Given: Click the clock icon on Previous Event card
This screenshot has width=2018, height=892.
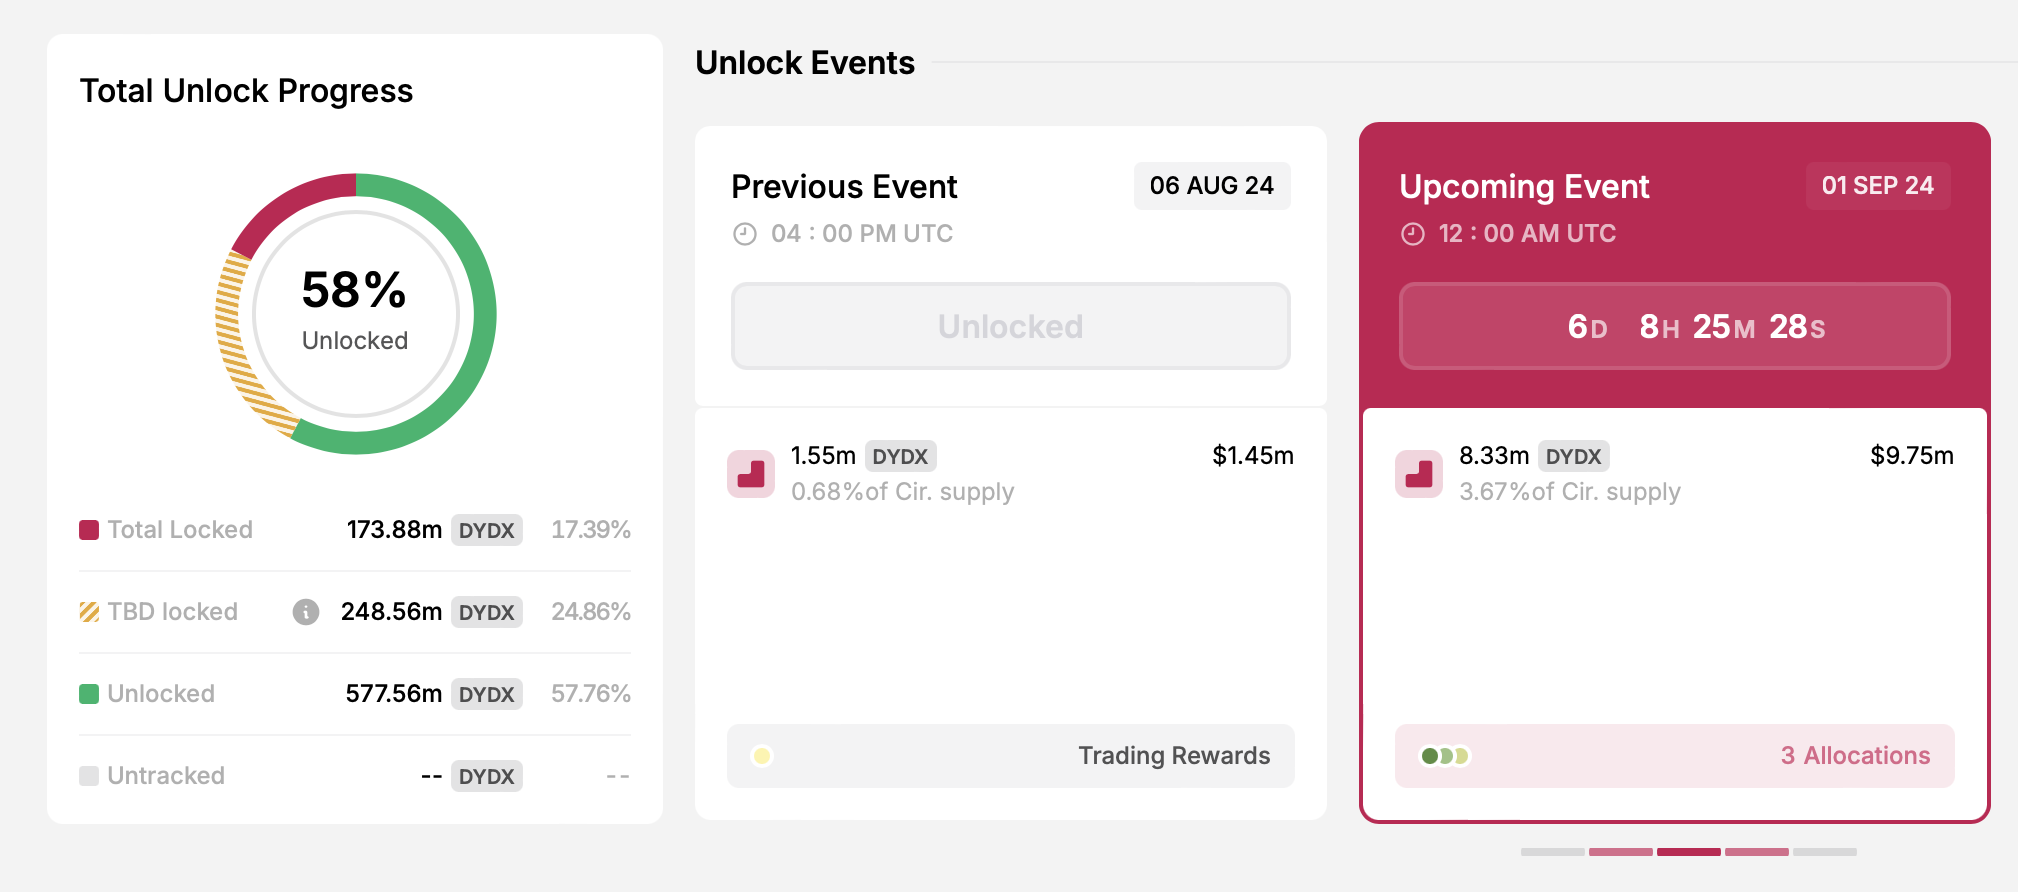Looking at the screenshot, I should point(745,233).
